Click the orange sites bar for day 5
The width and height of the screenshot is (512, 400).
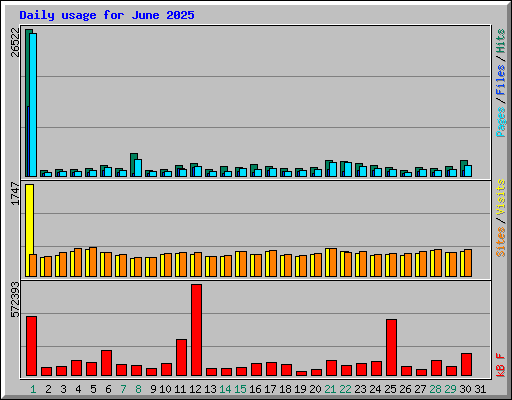pyautogui.click(x=93, y=262)
